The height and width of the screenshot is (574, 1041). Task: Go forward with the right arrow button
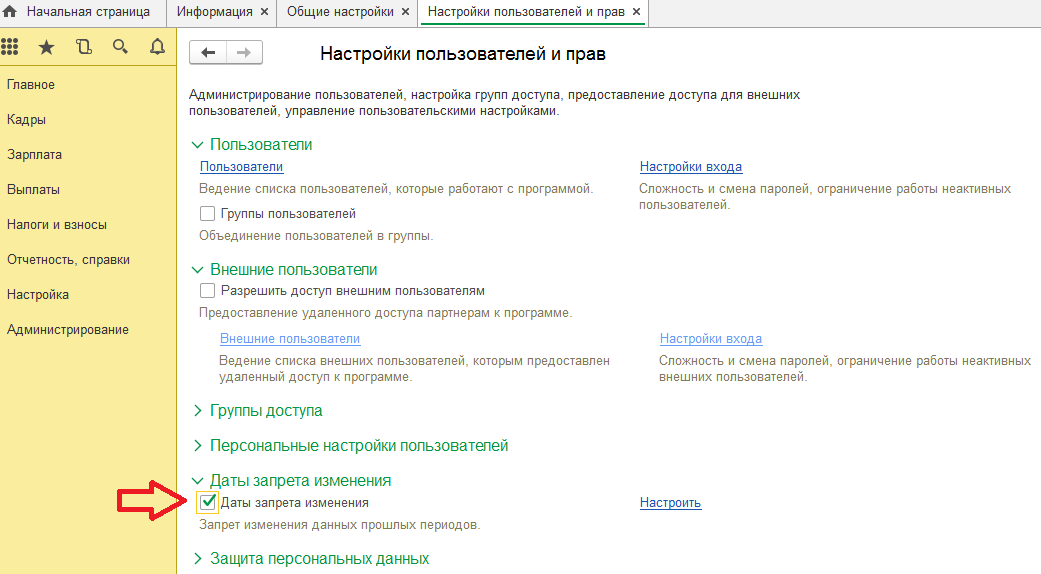(x=244, y=52)
